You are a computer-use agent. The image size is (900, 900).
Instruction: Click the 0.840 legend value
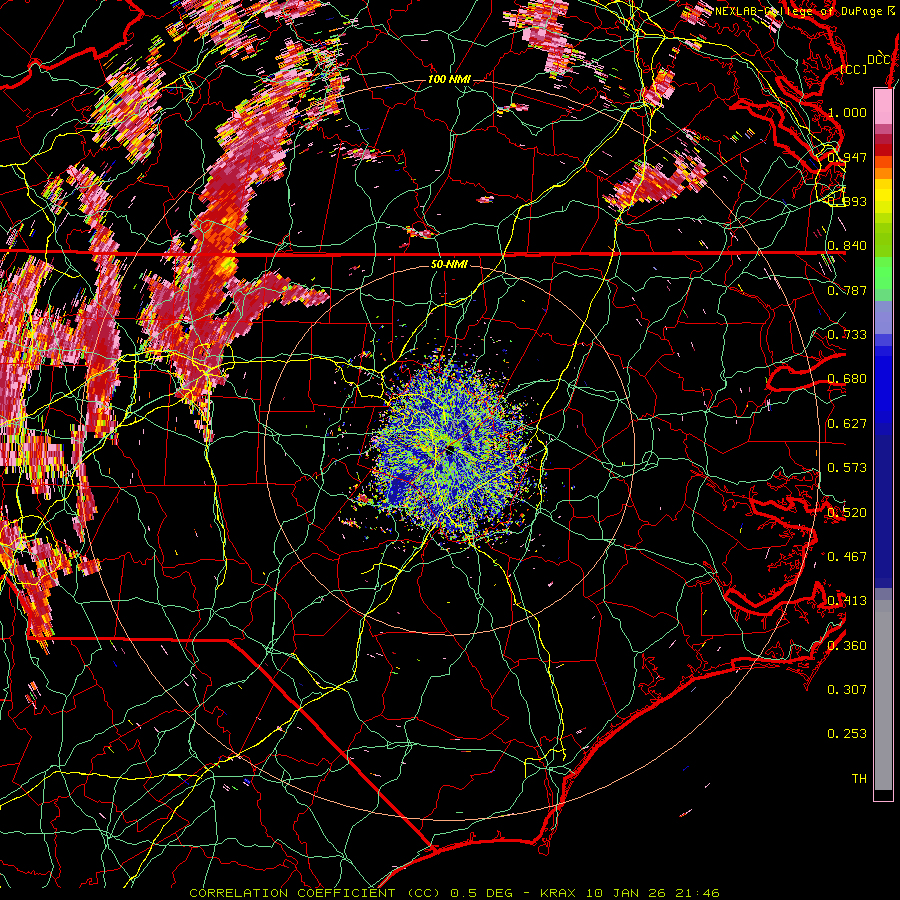click(x=847, y=246)
